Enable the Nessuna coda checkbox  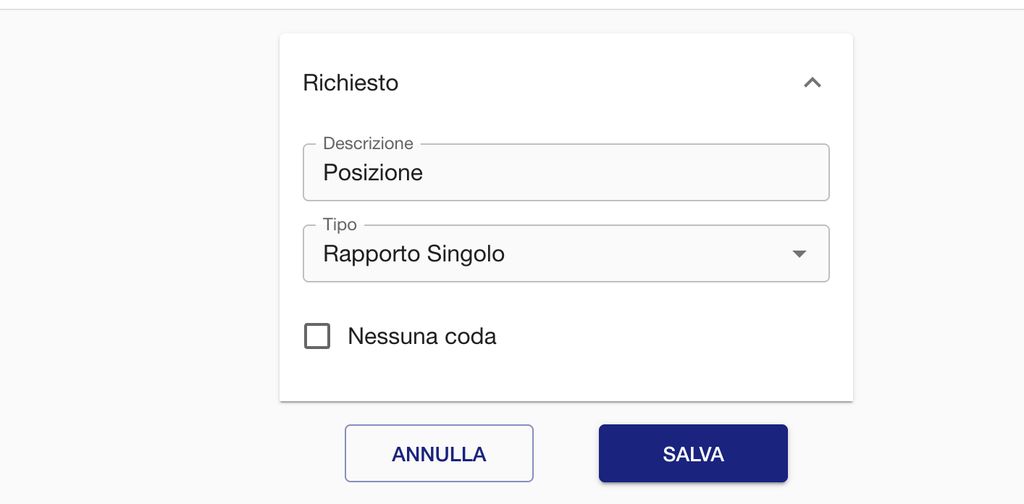coord(317,336)
